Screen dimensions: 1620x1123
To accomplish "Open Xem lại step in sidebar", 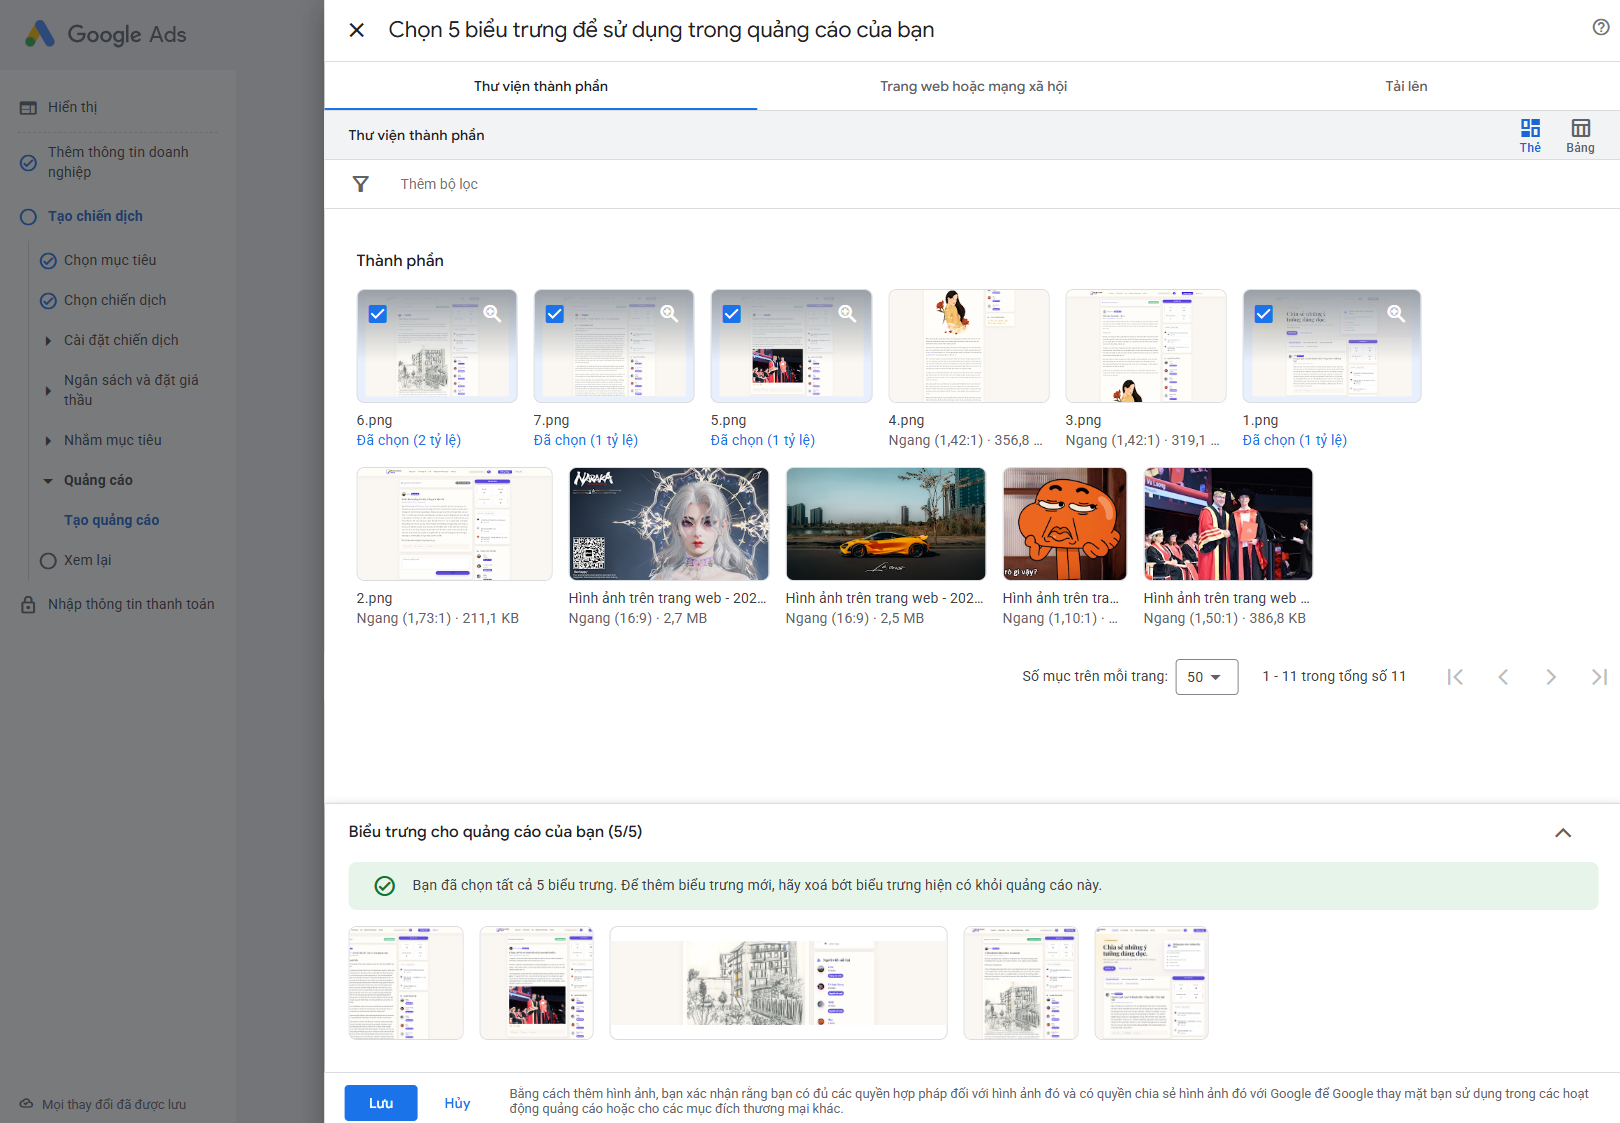I will click(x=88, y=560).
